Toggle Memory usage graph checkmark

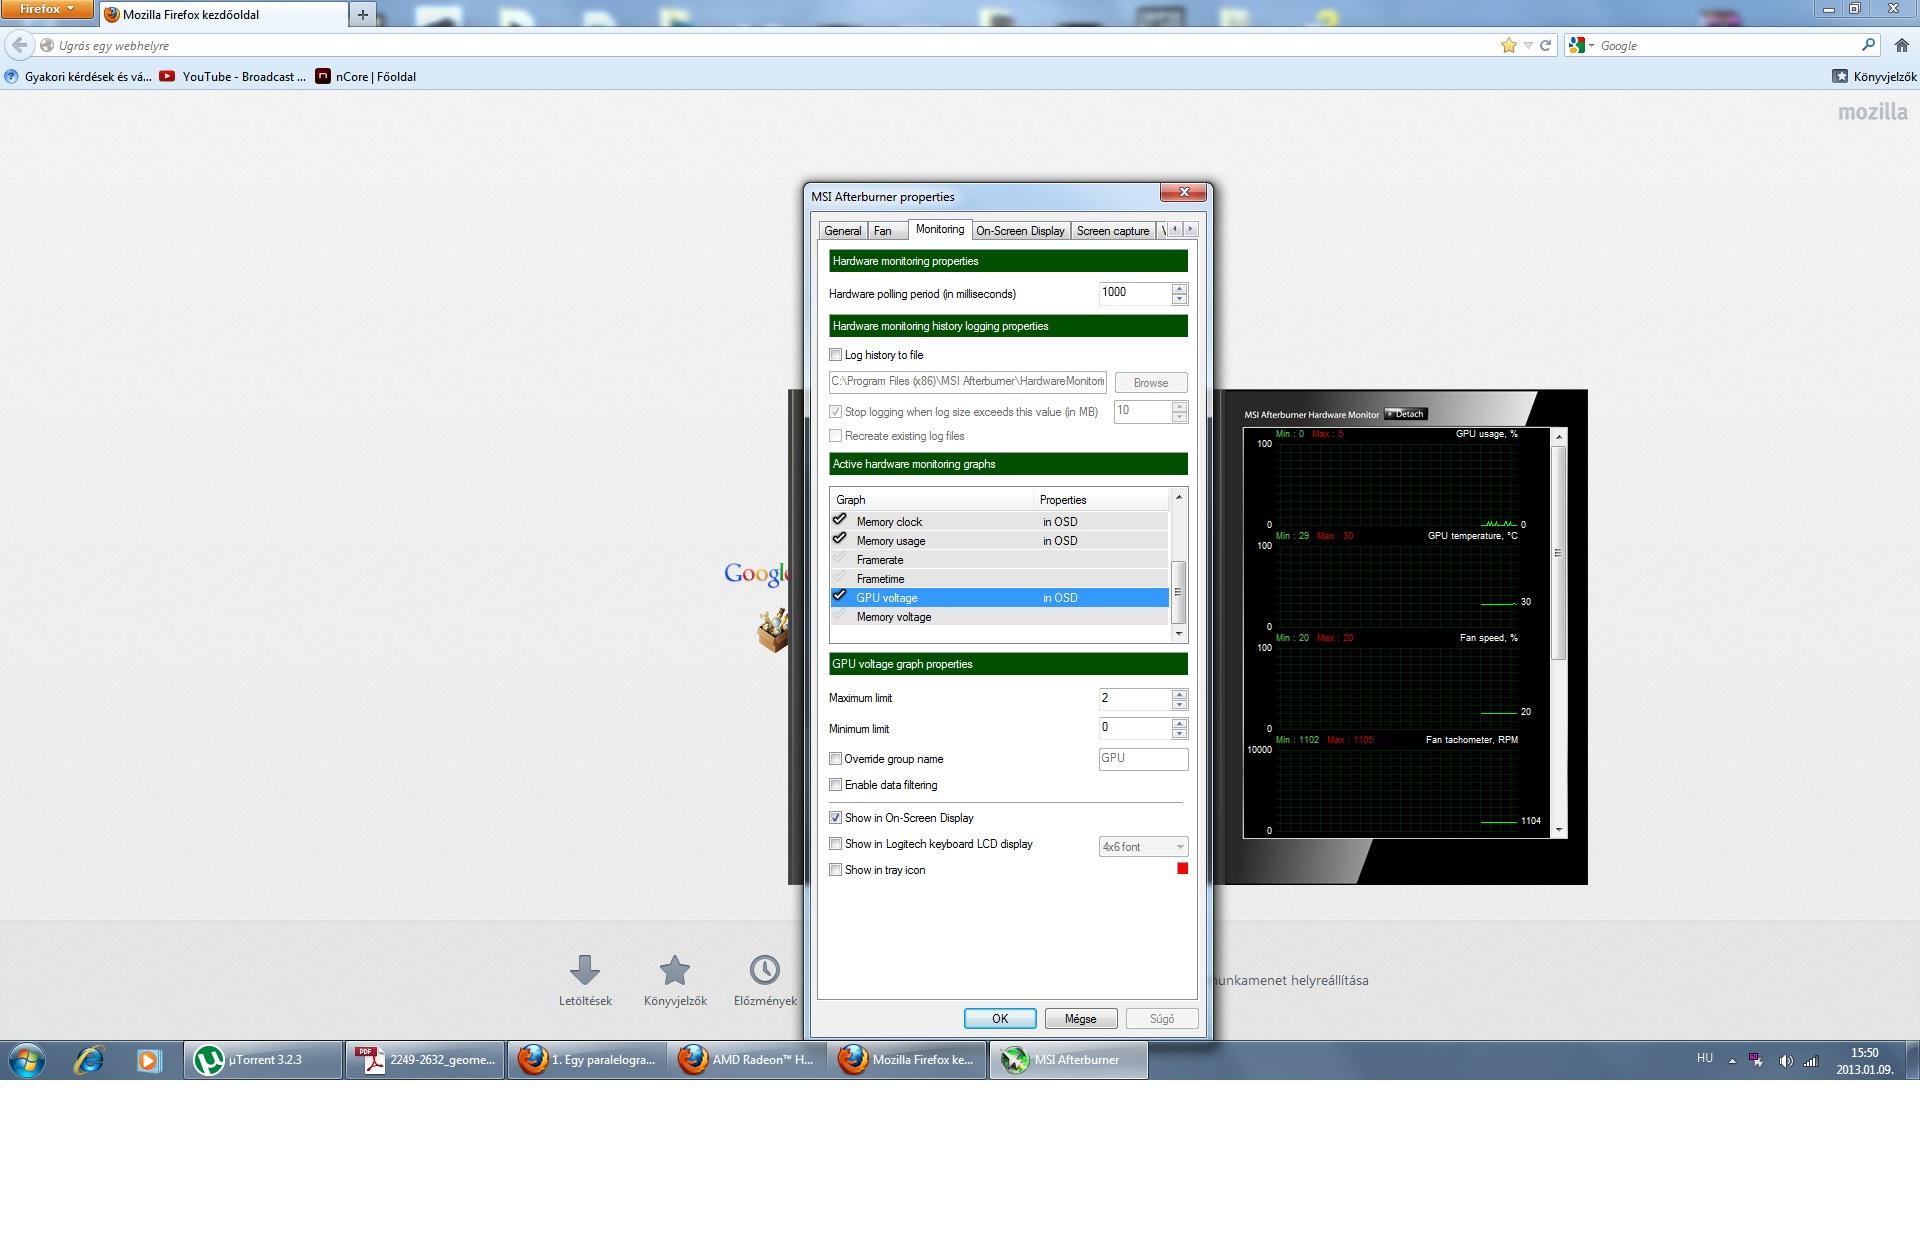coord(840,540)
